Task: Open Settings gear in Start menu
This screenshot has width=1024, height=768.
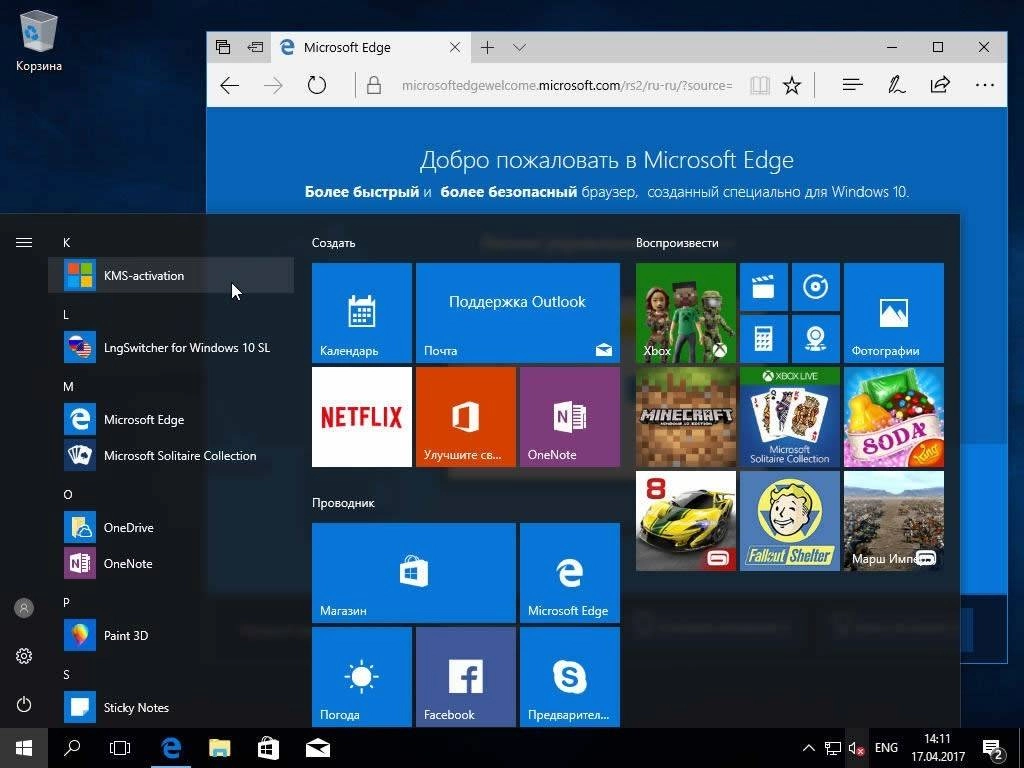Action: click(24, 656)
